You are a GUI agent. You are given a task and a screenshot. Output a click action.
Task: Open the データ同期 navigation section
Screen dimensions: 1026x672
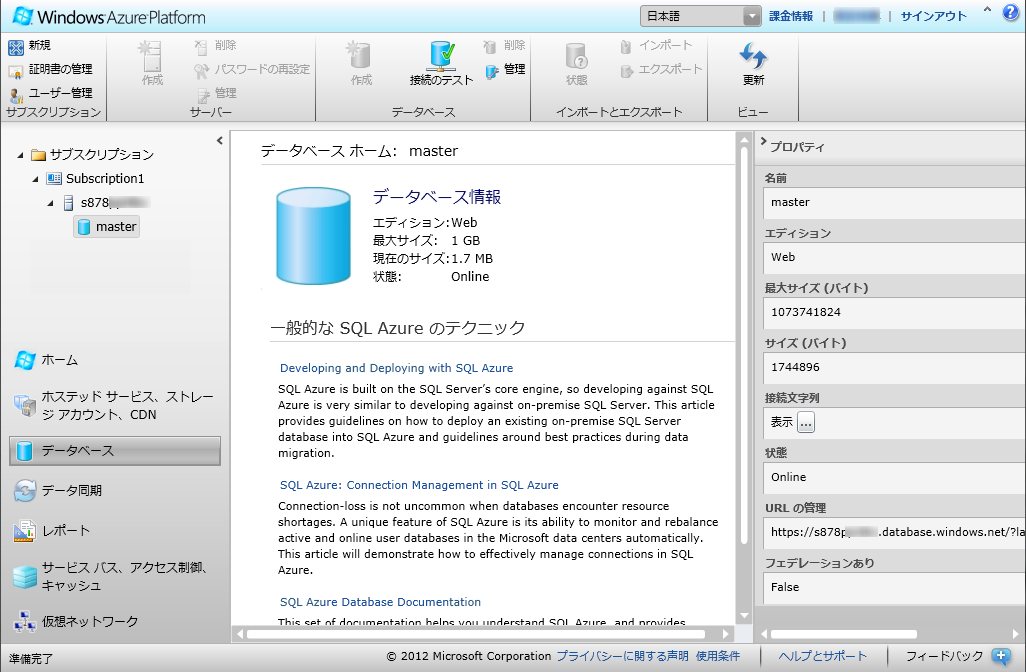pos(59,491)
